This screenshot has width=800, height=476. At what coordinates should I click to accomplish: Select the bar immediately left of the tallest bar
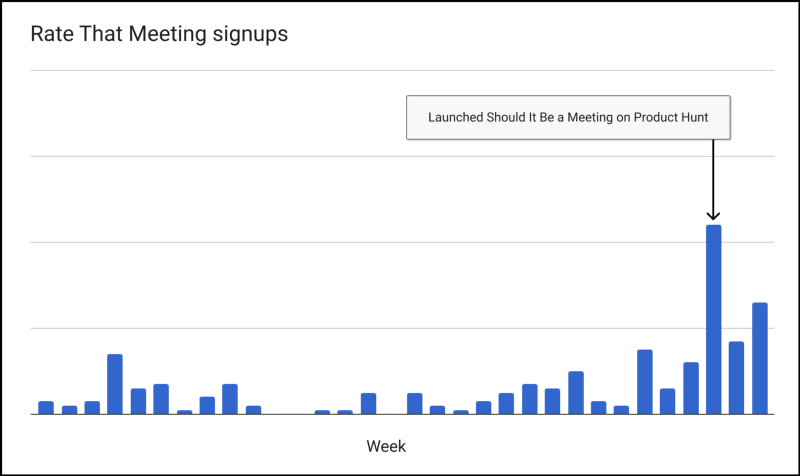click(691, 388)
